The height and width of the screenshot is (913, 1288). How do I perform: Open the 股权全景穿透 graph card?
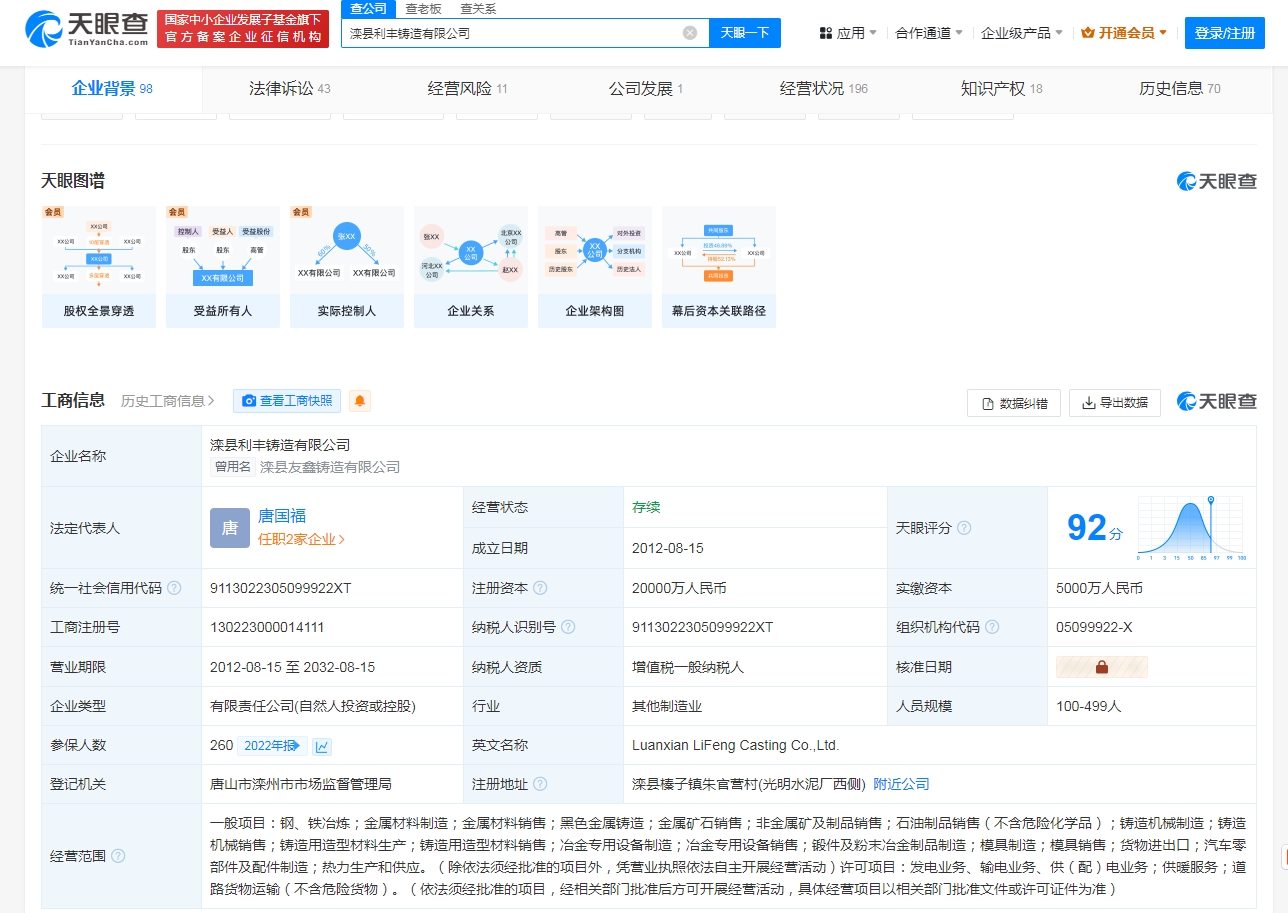[99, 267]
